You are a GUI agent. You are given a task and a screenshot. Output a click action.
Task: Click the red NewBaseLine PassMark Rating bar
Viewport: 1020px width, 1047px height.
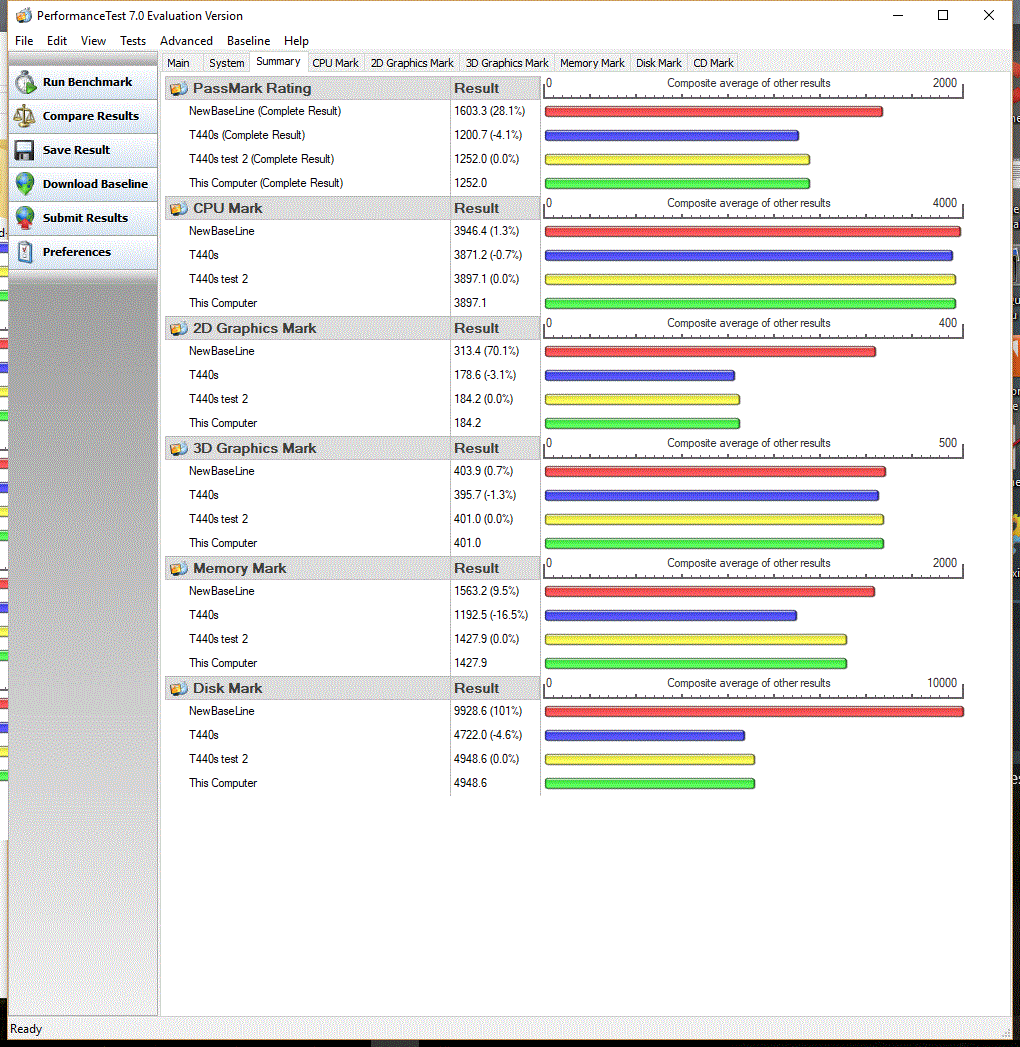(x=714, y=112)
